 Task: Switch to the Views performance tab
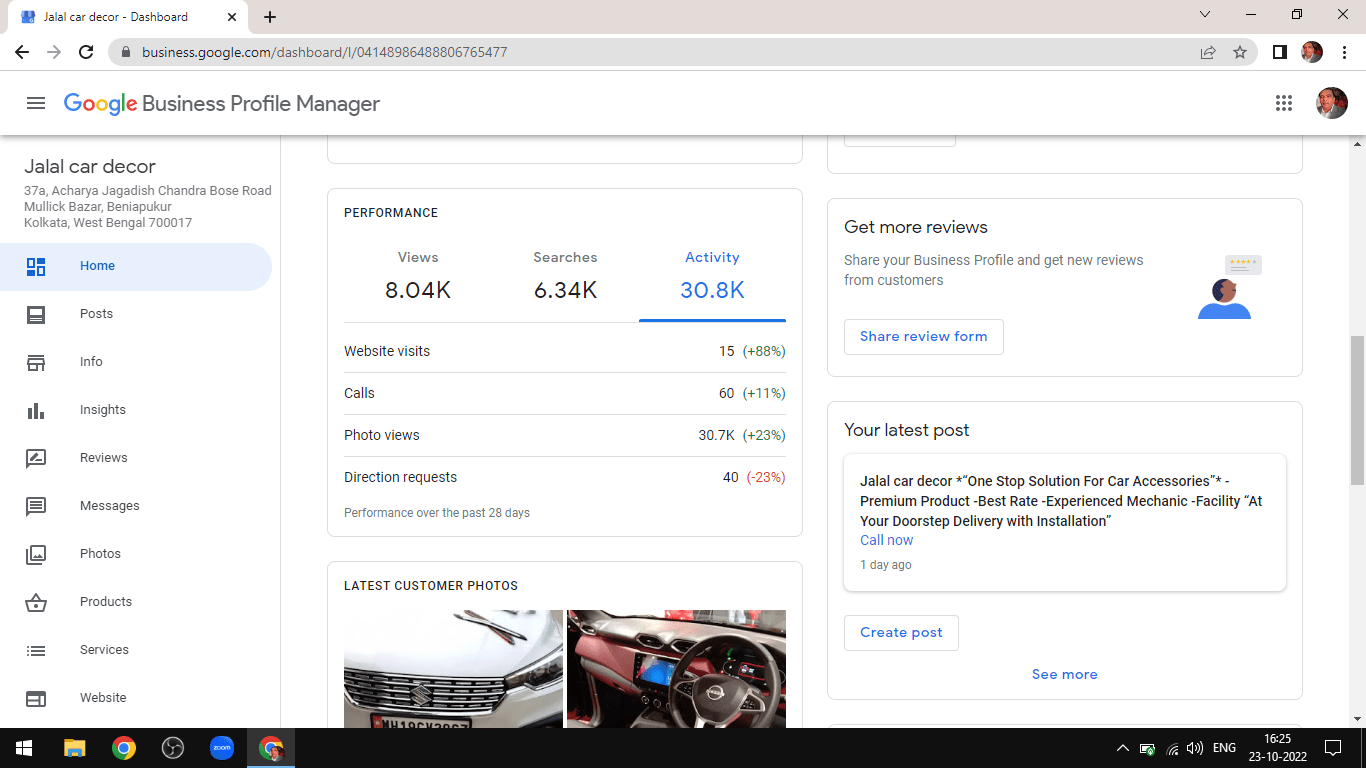tap(418, 276)
